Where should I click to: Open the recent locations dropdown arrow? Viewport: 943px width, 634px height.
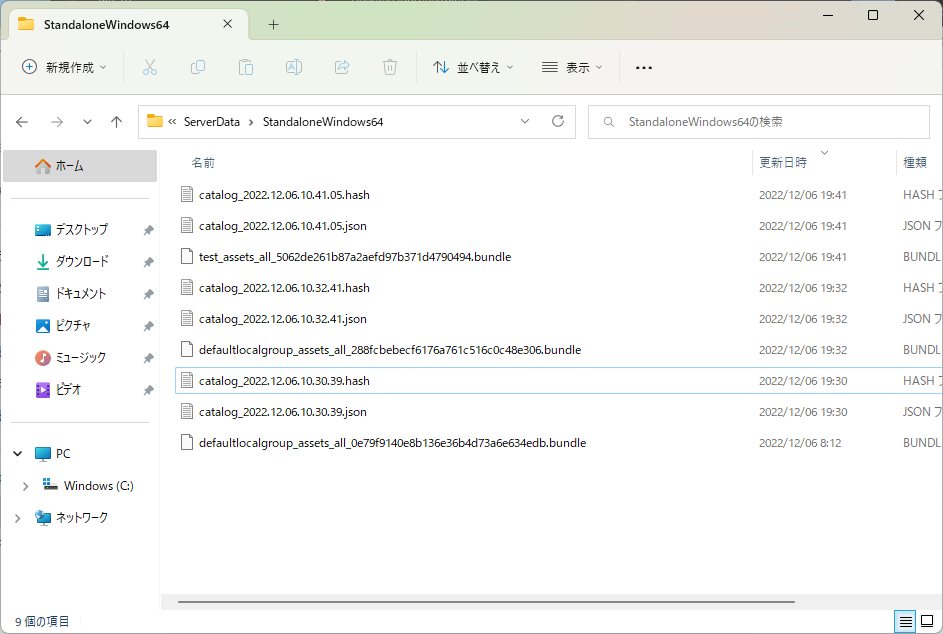pyautogui.click(x=87, y=122)
